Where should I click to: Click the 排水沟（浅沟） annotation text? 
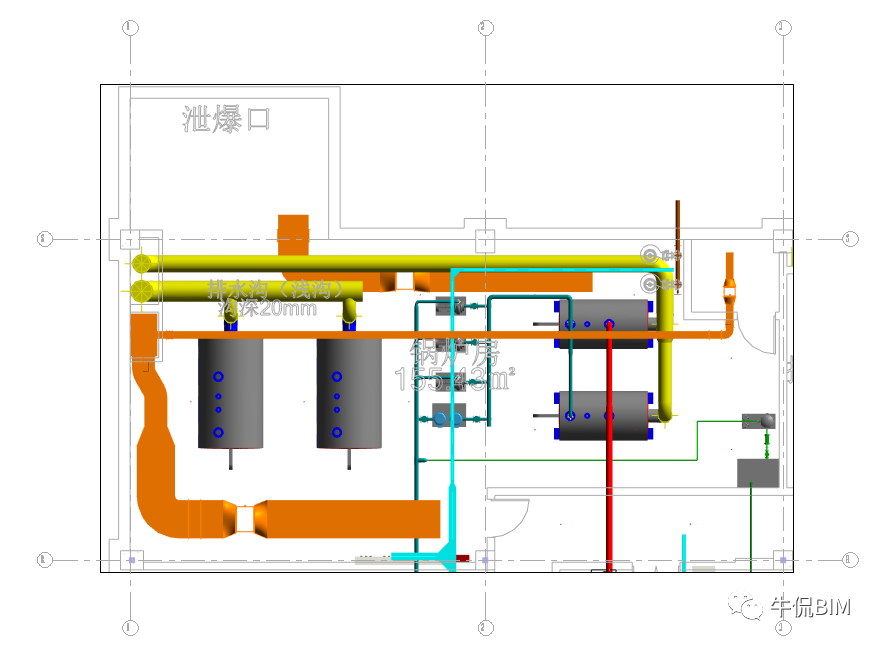point(274,289)
